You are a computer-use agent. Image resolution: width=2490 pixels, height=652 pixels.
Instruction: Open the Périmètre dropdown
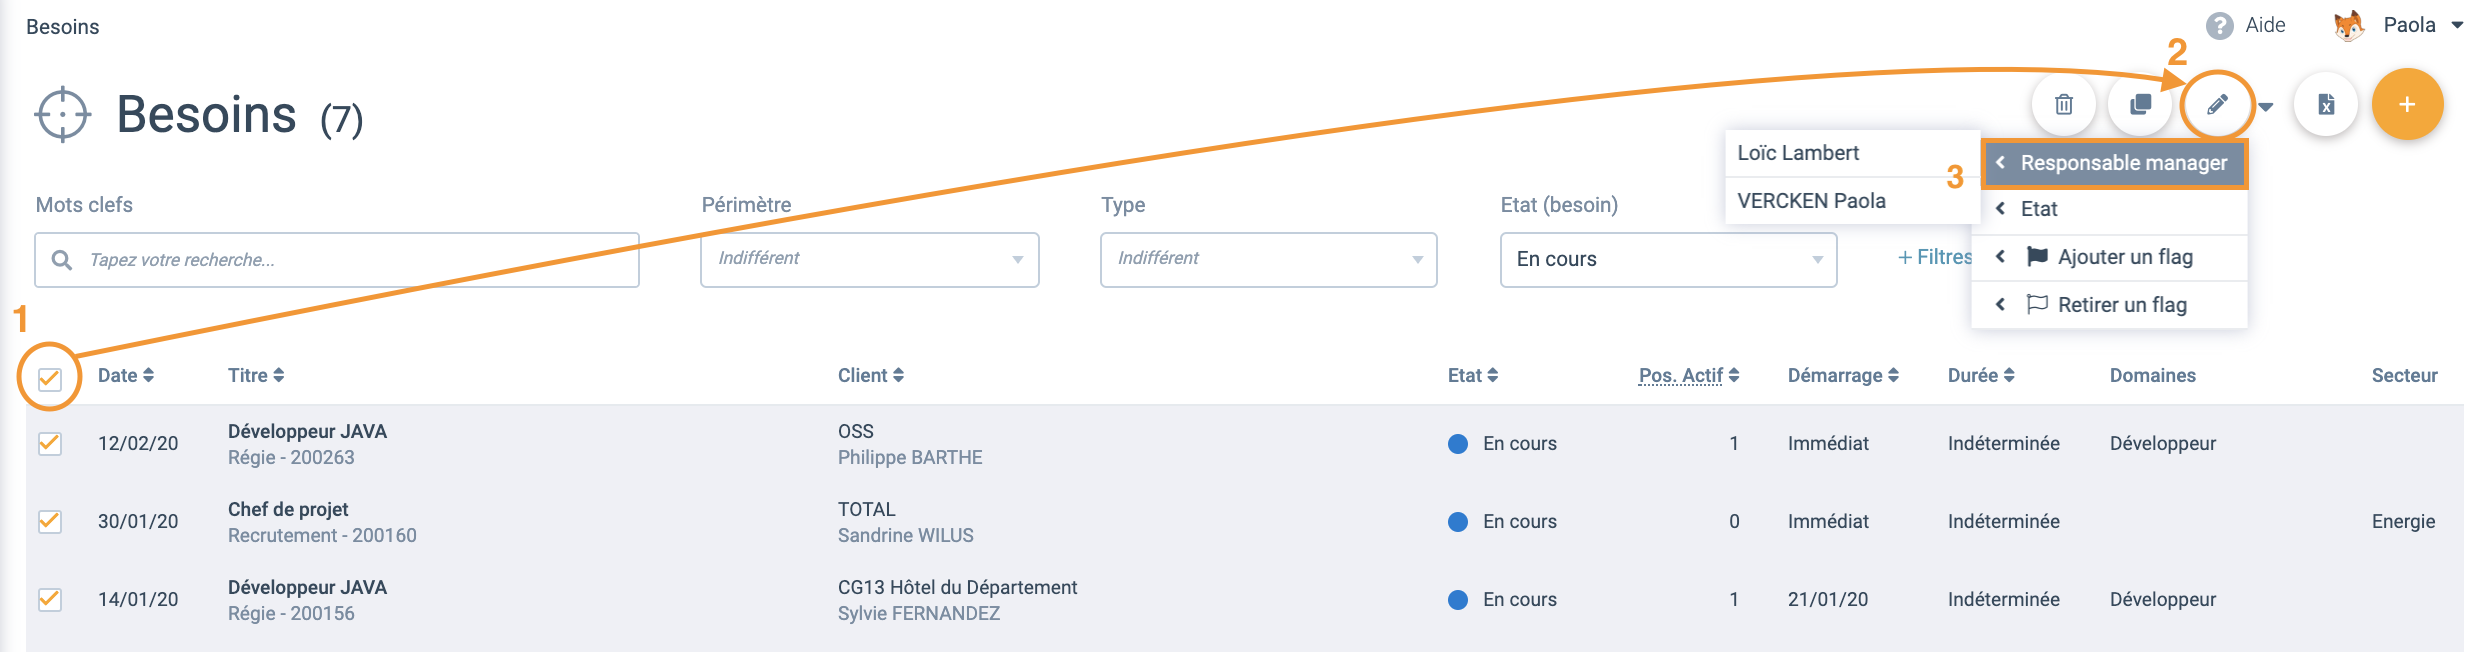(870, 260)
